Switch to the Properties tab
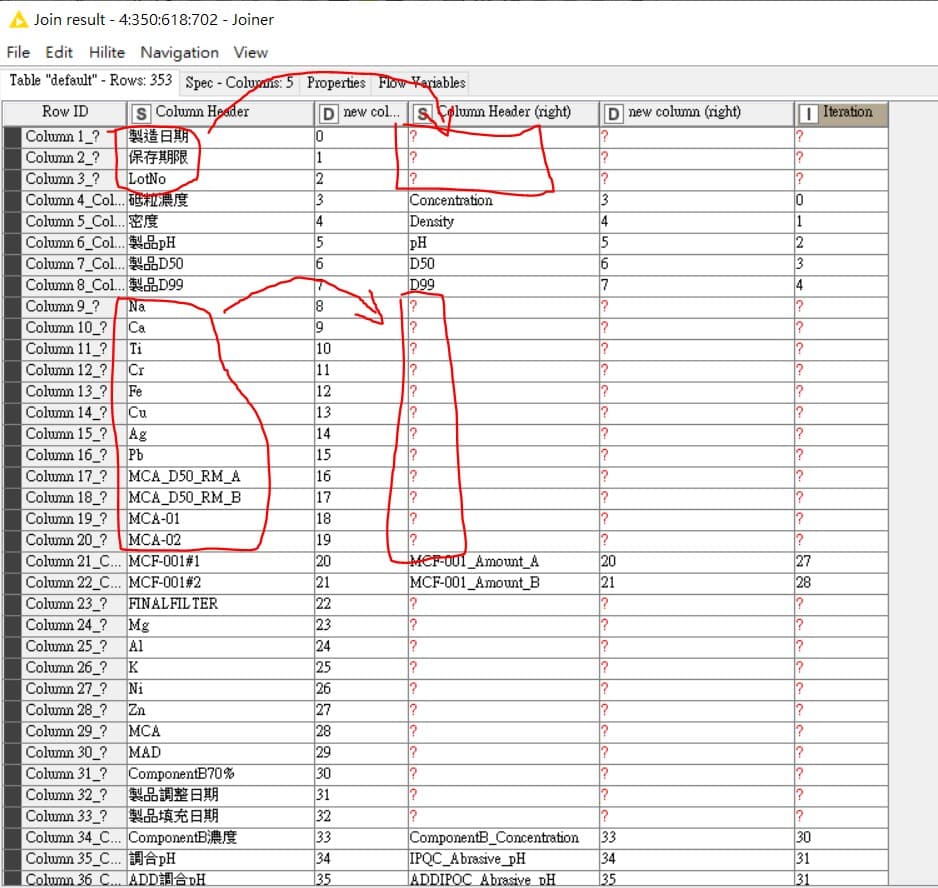This screenshot has width=938, height=888. pyautogui.click(x=335, y=84)
